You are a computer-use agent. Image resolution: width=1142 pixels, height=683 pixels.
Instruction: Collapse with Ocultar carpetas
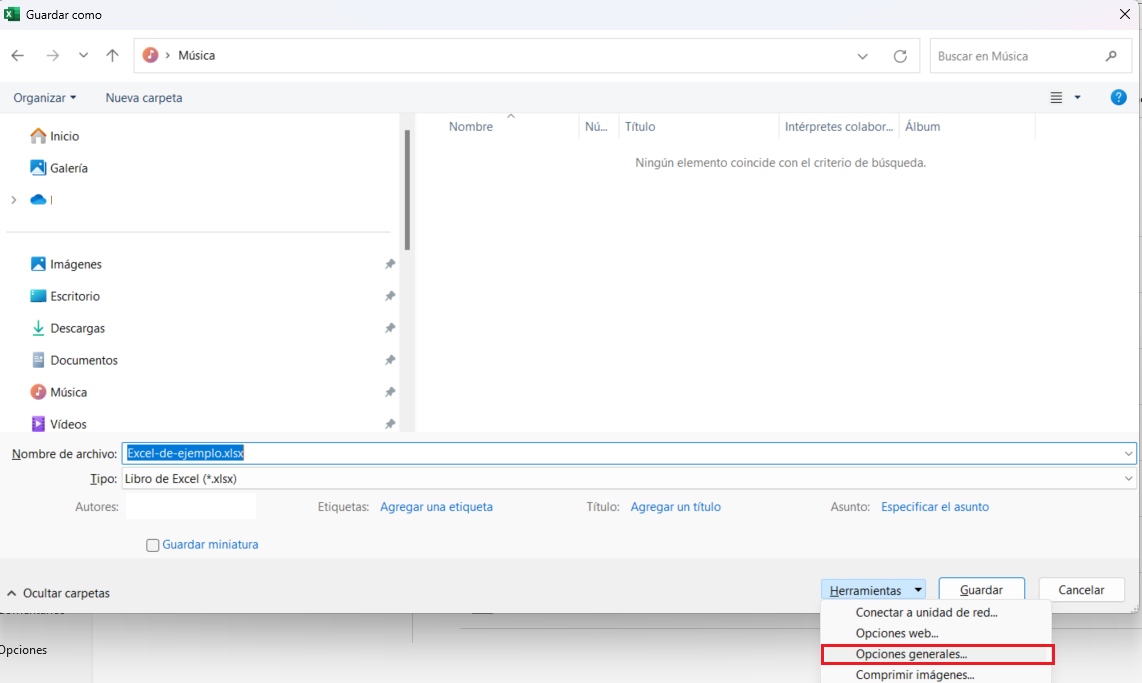pos(58,593)
